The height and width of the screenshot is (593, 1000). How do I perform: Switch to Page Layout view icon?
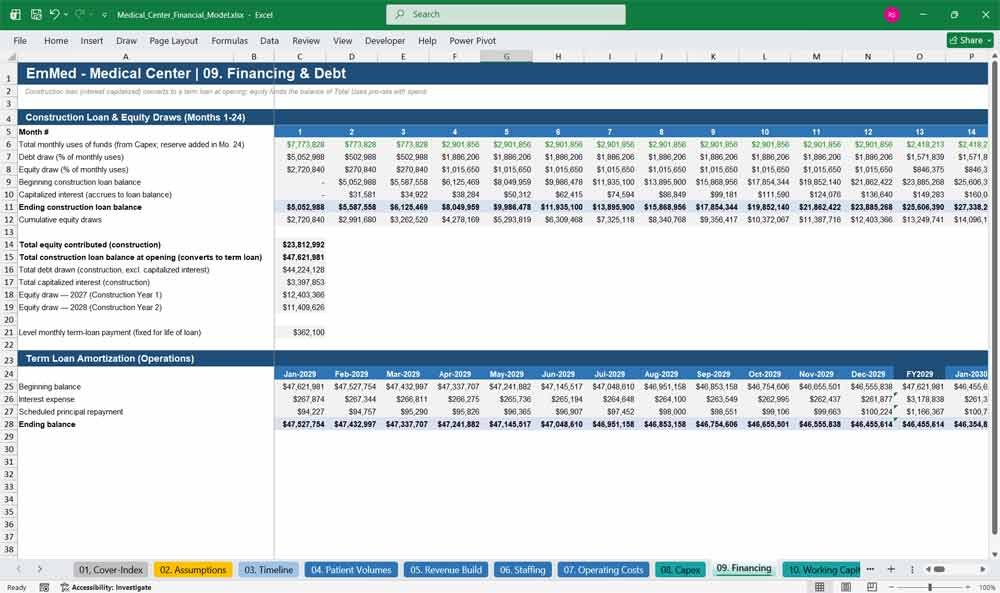(846, 587)
